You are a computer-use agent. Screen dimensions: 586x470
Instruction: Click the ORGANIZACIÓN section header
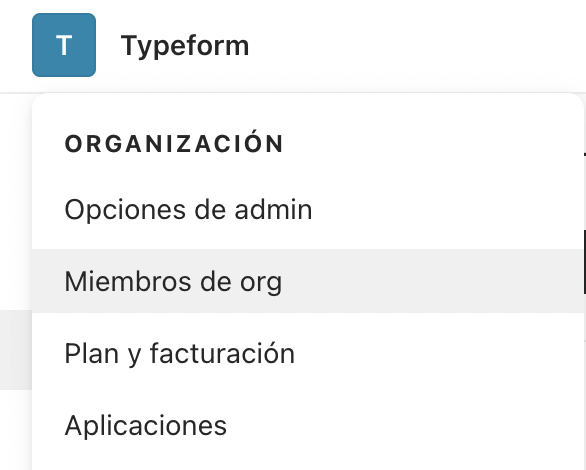pyautogui.click(x=174, y=143)
